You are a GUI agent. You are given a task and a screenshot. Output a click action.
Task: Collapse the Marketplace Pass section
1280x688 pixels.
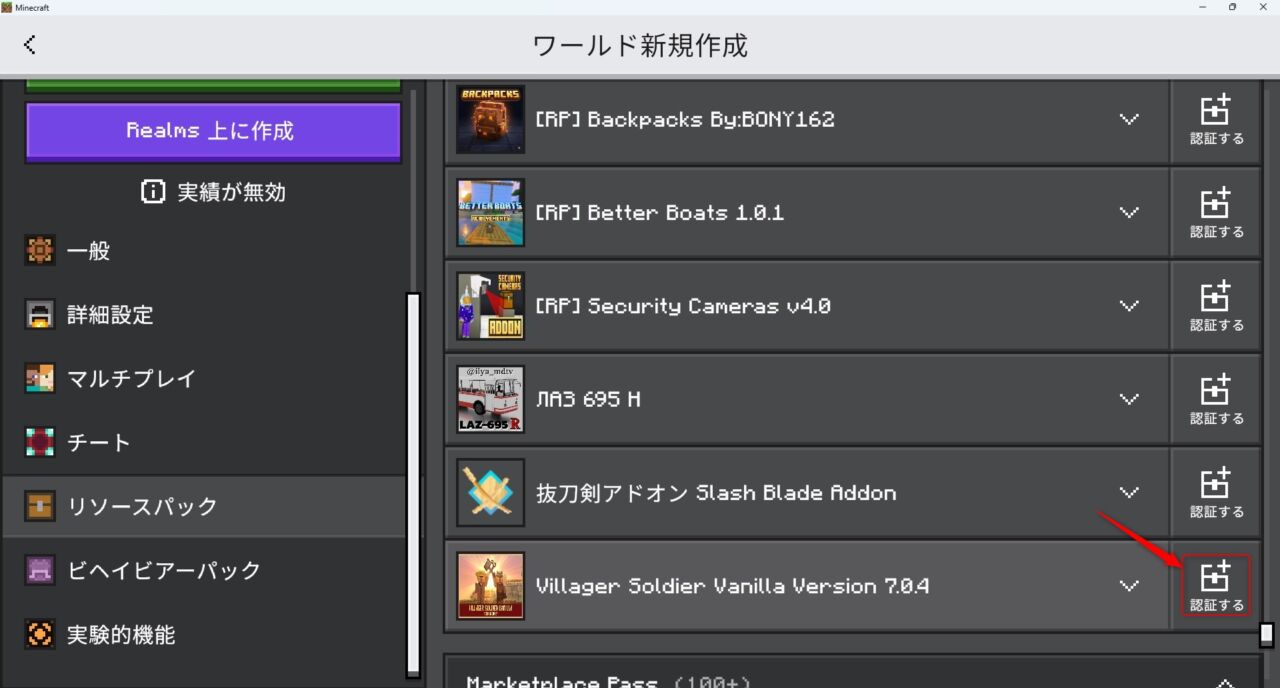coord(1225,683)
